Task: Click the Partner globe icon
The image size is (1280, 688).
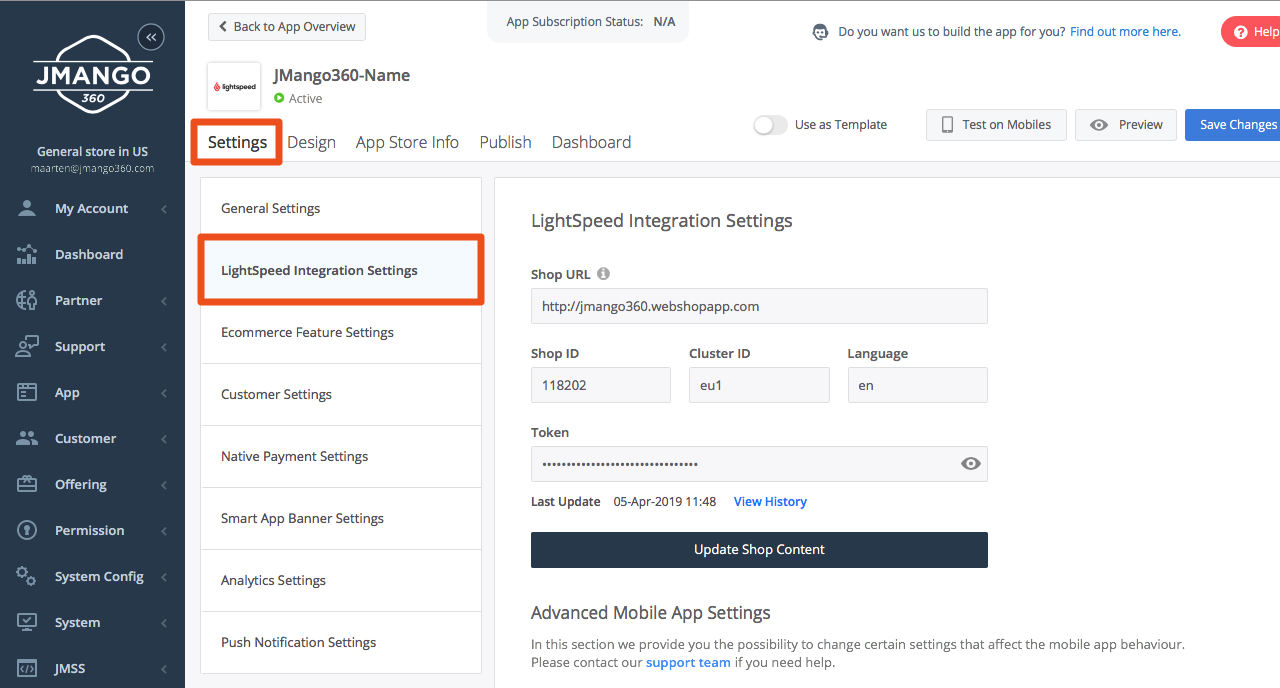Action: point(27,300)
